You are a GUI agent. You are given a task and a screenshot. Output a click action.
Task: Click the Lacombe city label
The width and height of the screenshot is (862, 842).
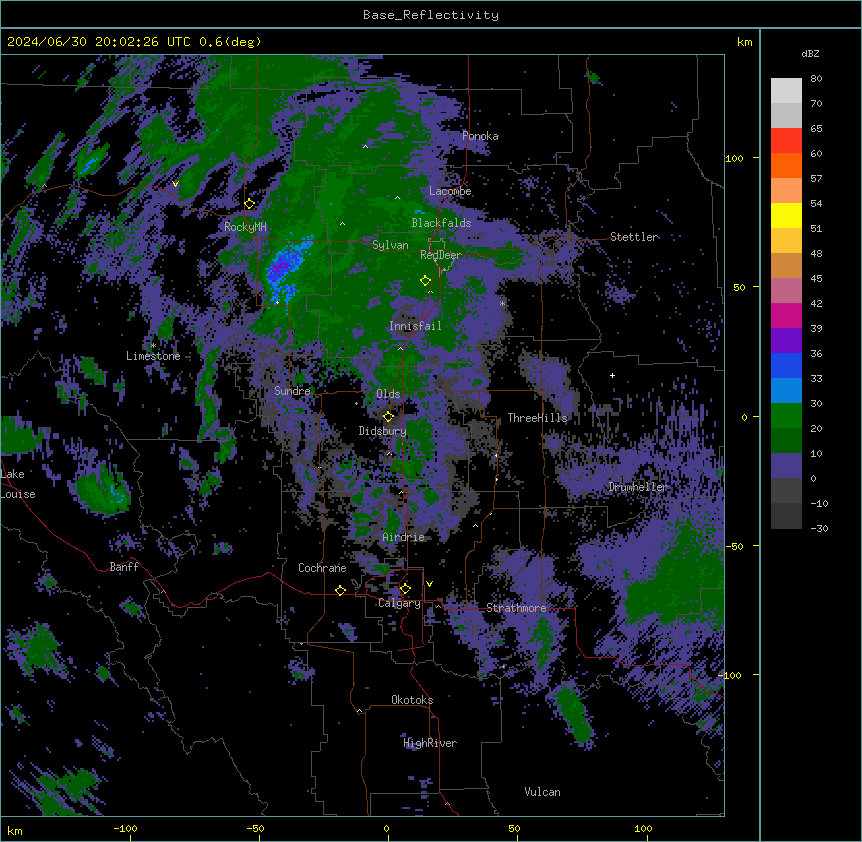[450, 191]
